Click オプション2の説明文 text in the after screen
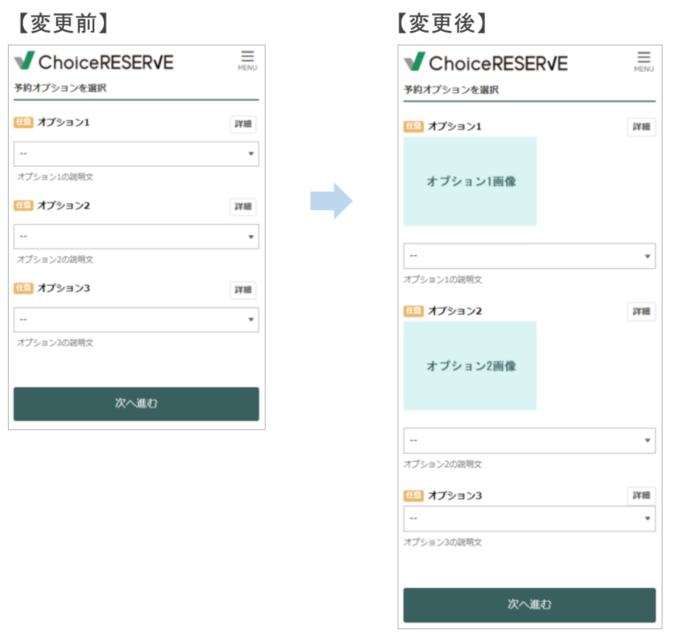 tap(443, 464)
